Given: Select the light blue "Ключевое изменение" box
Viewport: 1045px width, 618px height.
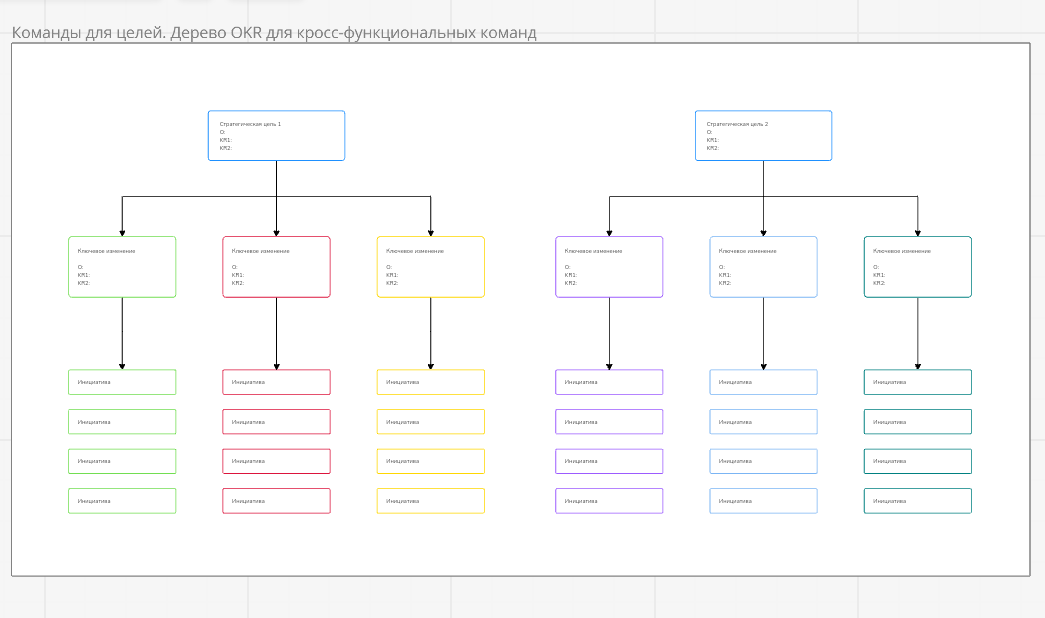Looking at the screenshot, I should click(x=763, y=267).
